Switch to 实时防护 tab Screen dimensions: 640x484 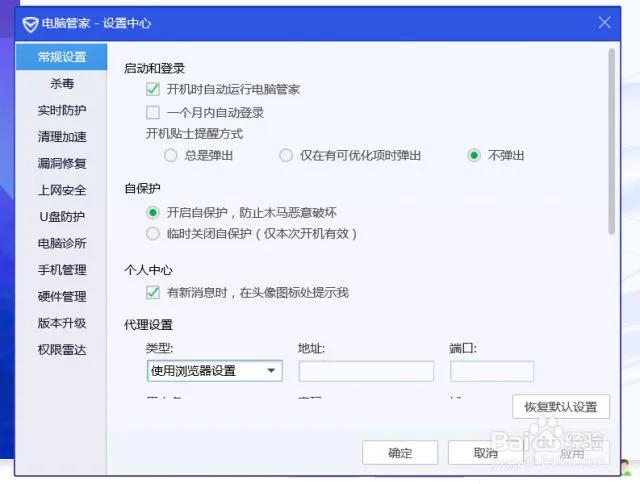pos(62,110)
